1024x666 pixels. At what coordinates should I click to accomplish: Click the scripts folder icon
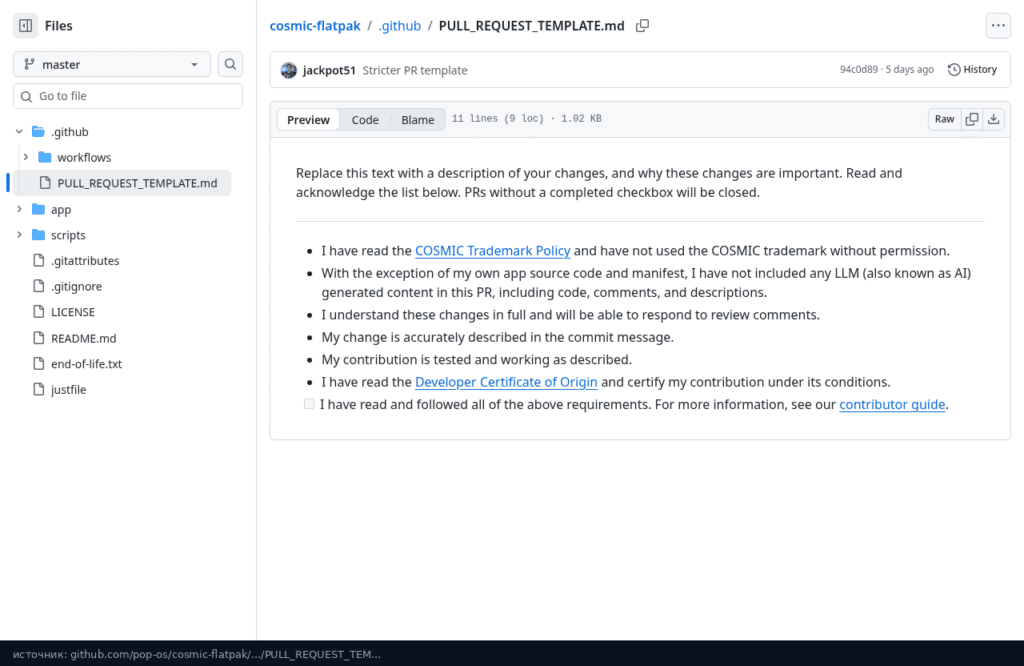pyautogui.click(x=39, y=235)
